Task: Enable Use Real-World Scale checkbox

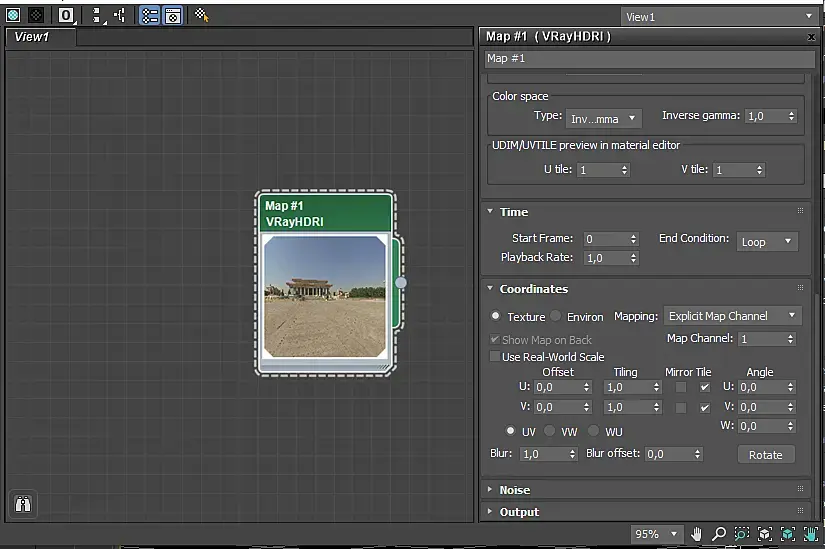Action: click(495, 357)
